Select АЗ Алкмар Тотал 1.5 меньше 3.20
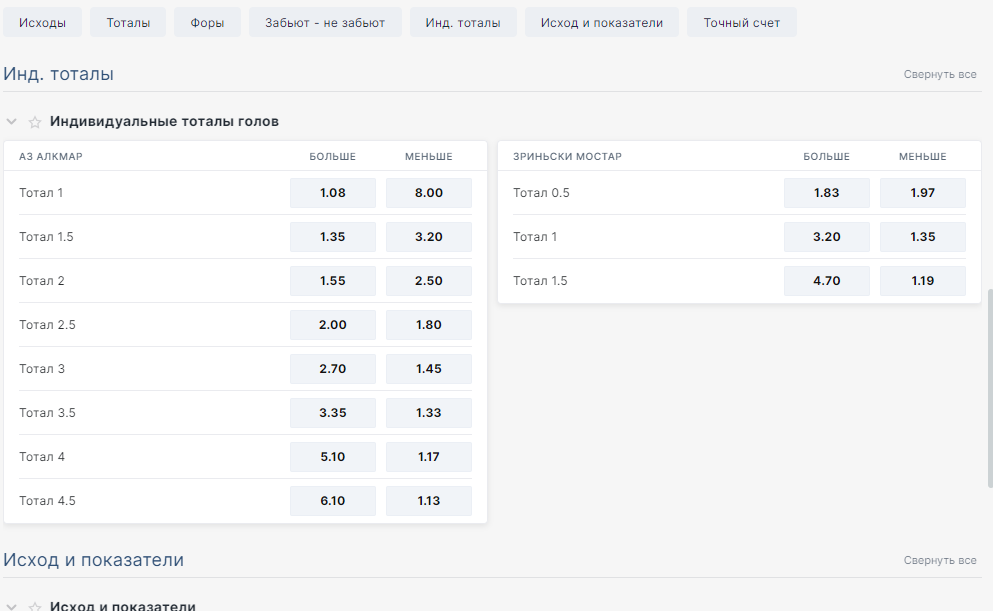The image size is (993, 611). (429, 237)
